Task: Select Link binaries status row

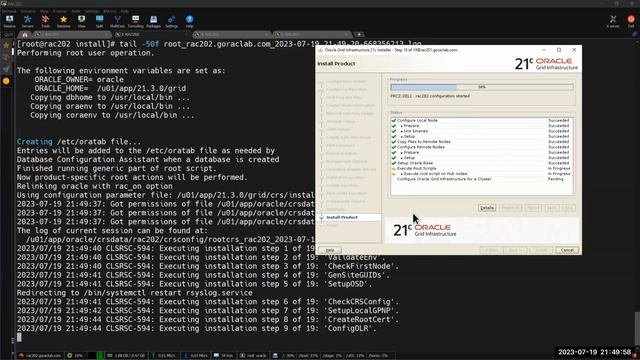Action: pyautogui.click(x=481, y=131)
